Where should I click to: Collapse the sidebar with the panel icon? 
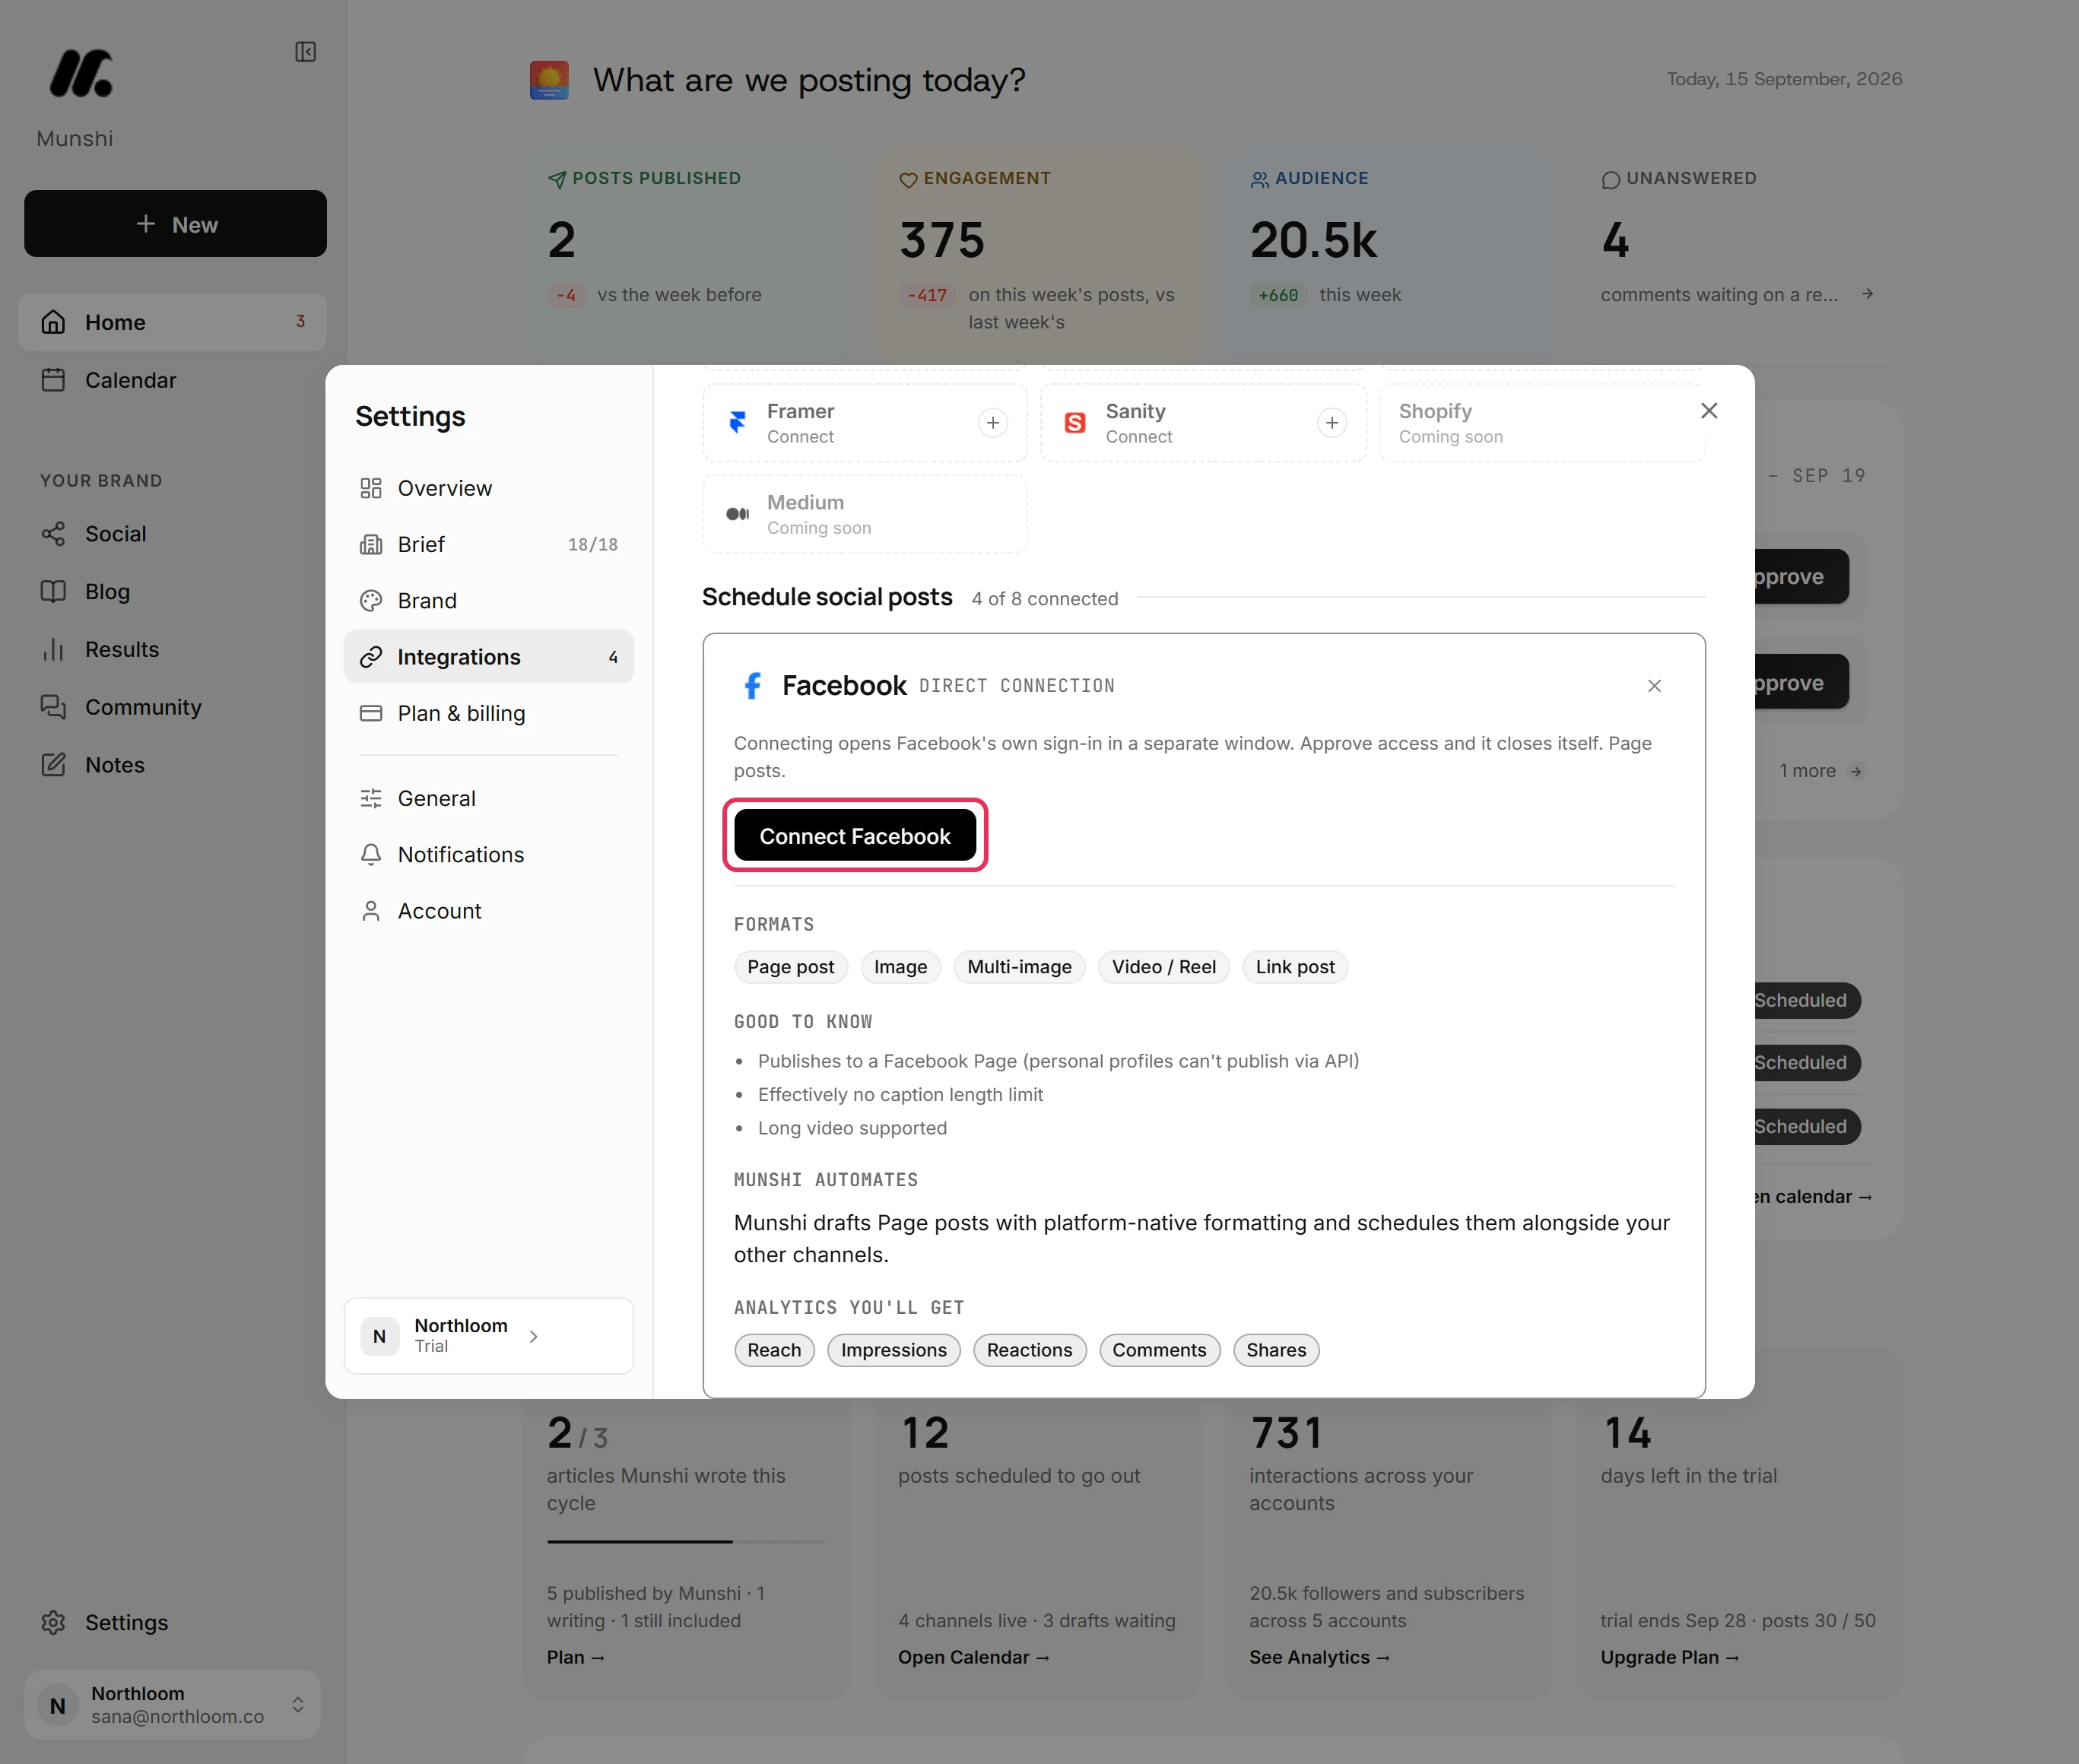pyautogui.click(x=306, y=52)
